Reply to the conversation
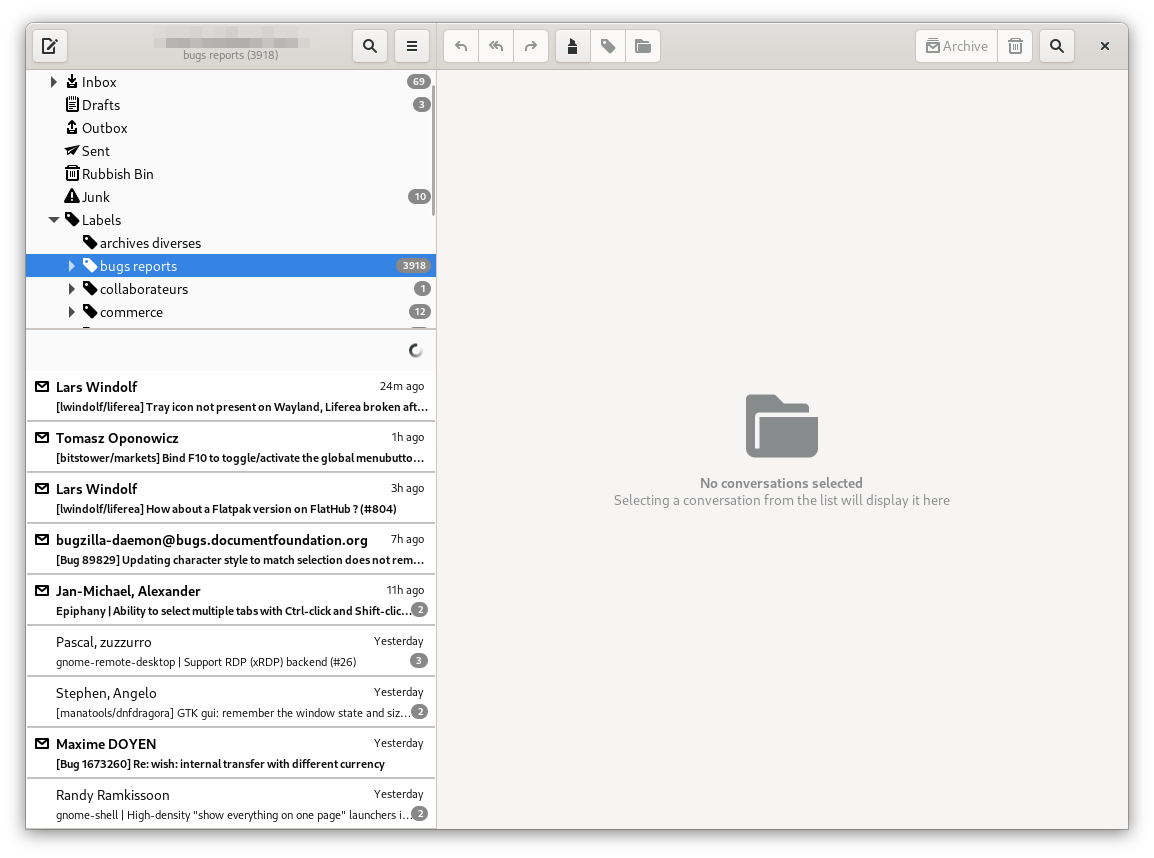1154x858 pixels. (x=460, y=46)
